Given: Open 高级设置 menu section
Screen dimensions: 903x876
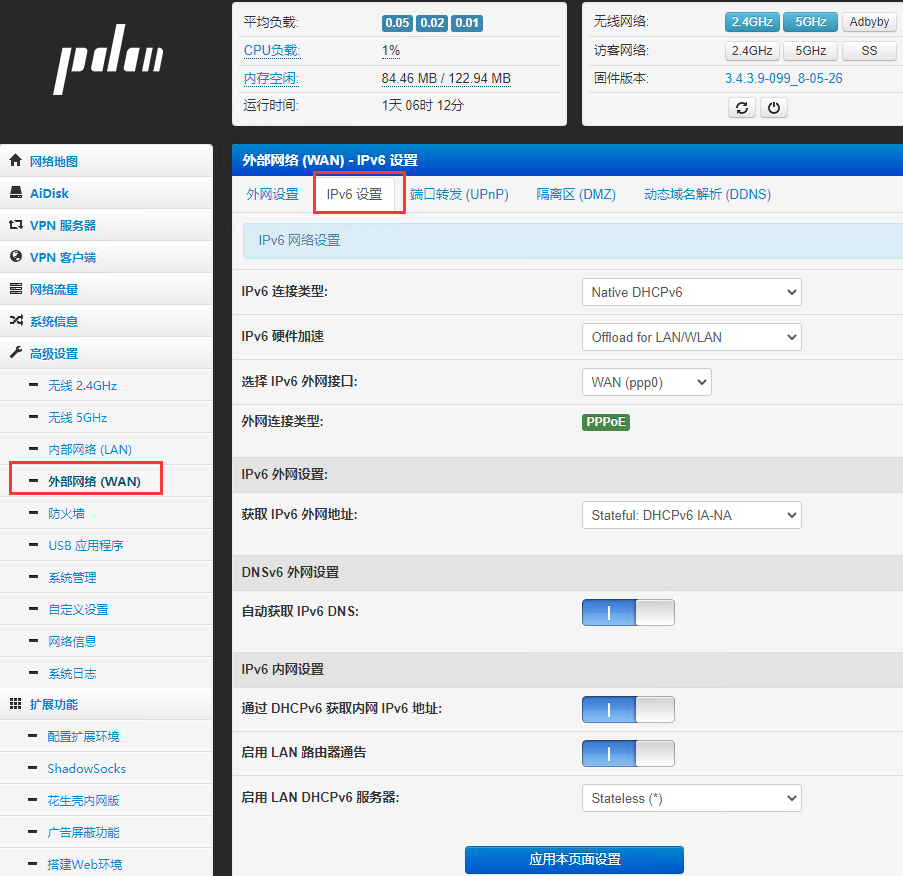Looking at the screenshot, I should [106, 353].
